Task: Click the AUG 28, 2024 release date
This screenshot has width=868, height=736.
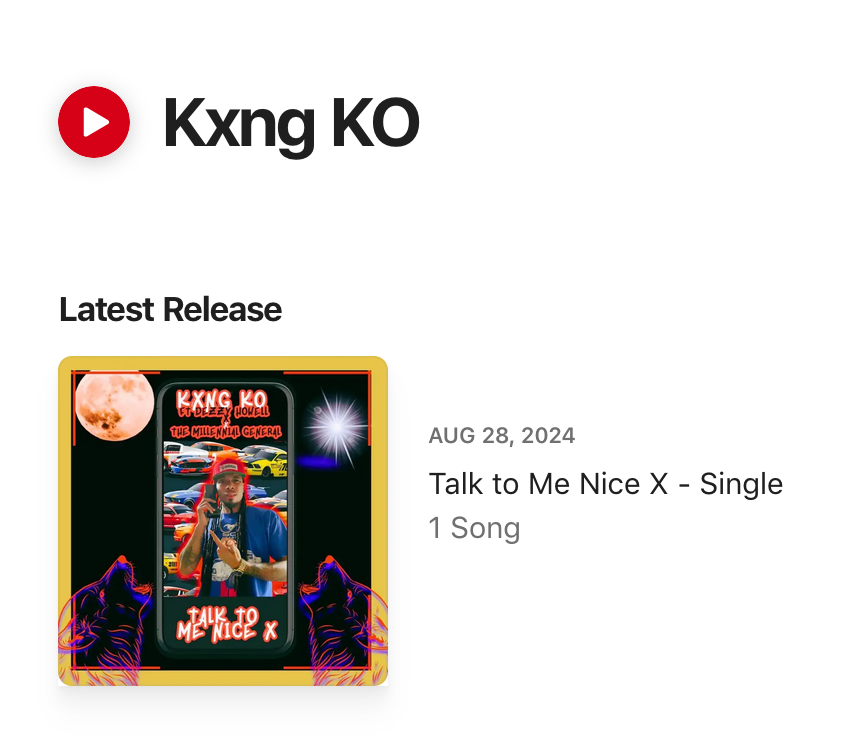Action: (502, 436)
